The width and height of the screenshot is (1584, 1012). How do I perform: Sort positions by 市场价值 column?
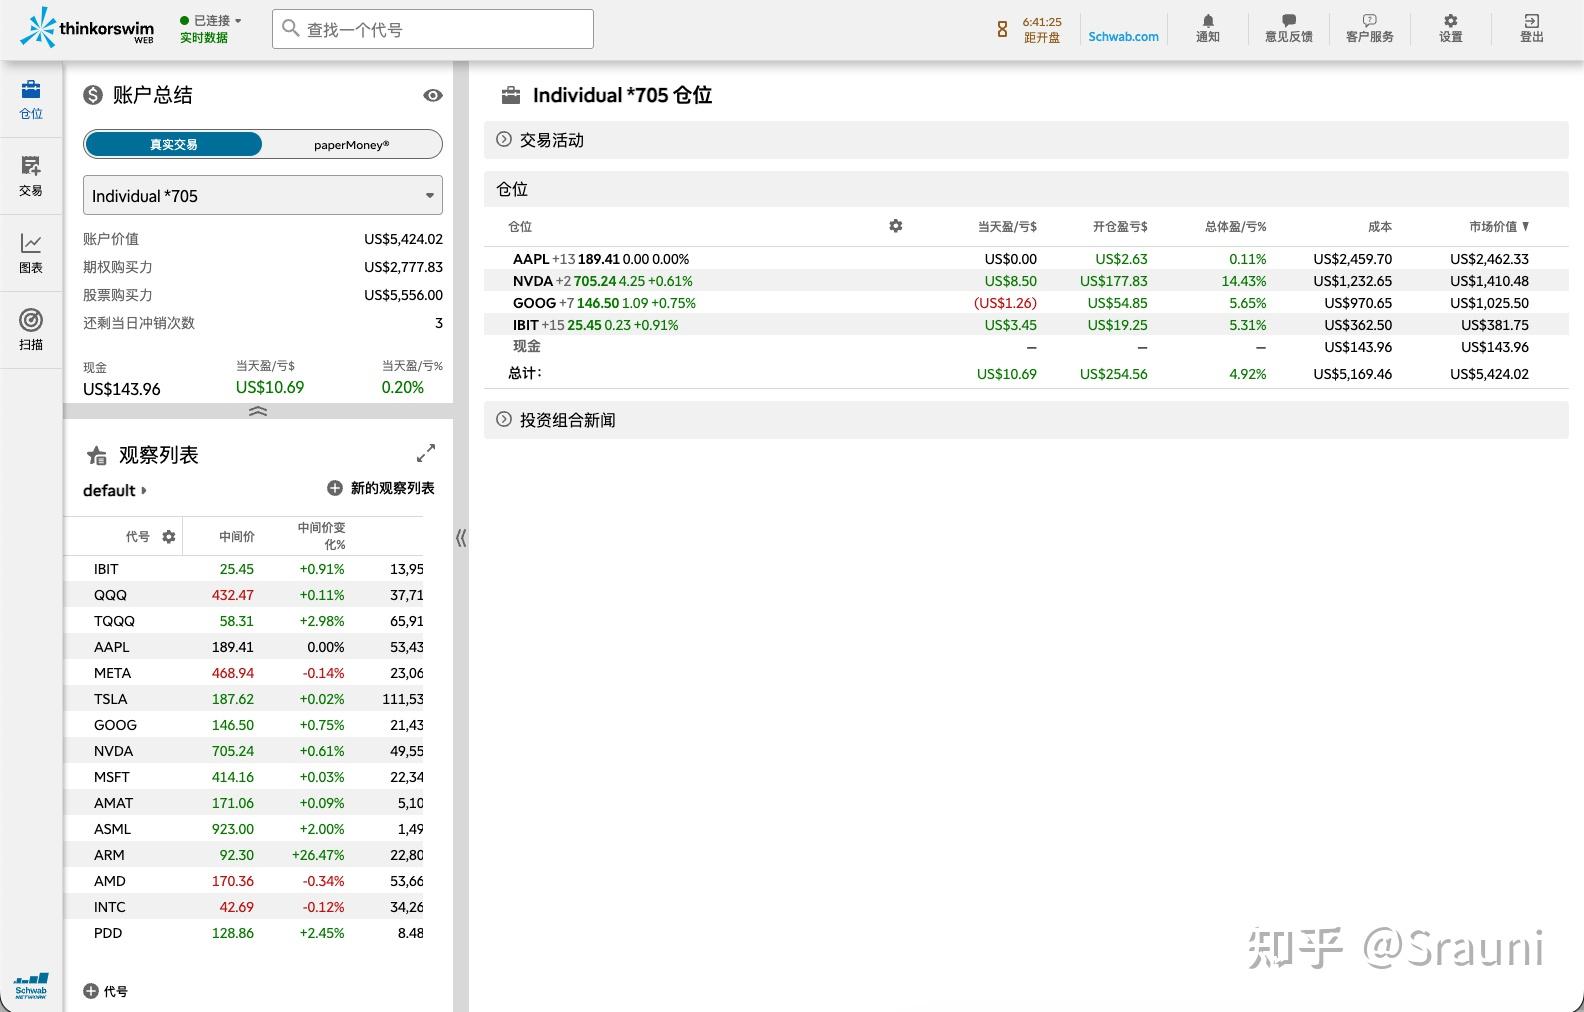click(x=1498, y=226)
